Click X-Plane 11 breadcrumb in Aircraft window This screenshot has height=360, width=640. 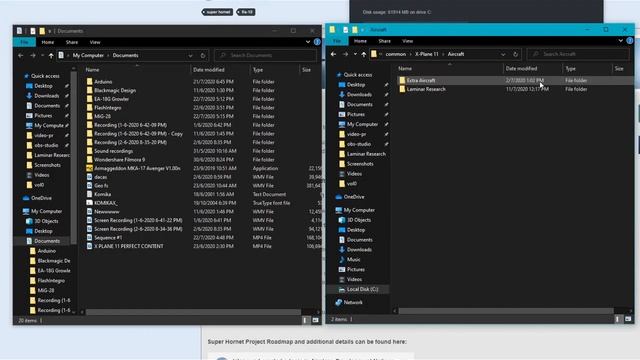(x=427, y=54)
